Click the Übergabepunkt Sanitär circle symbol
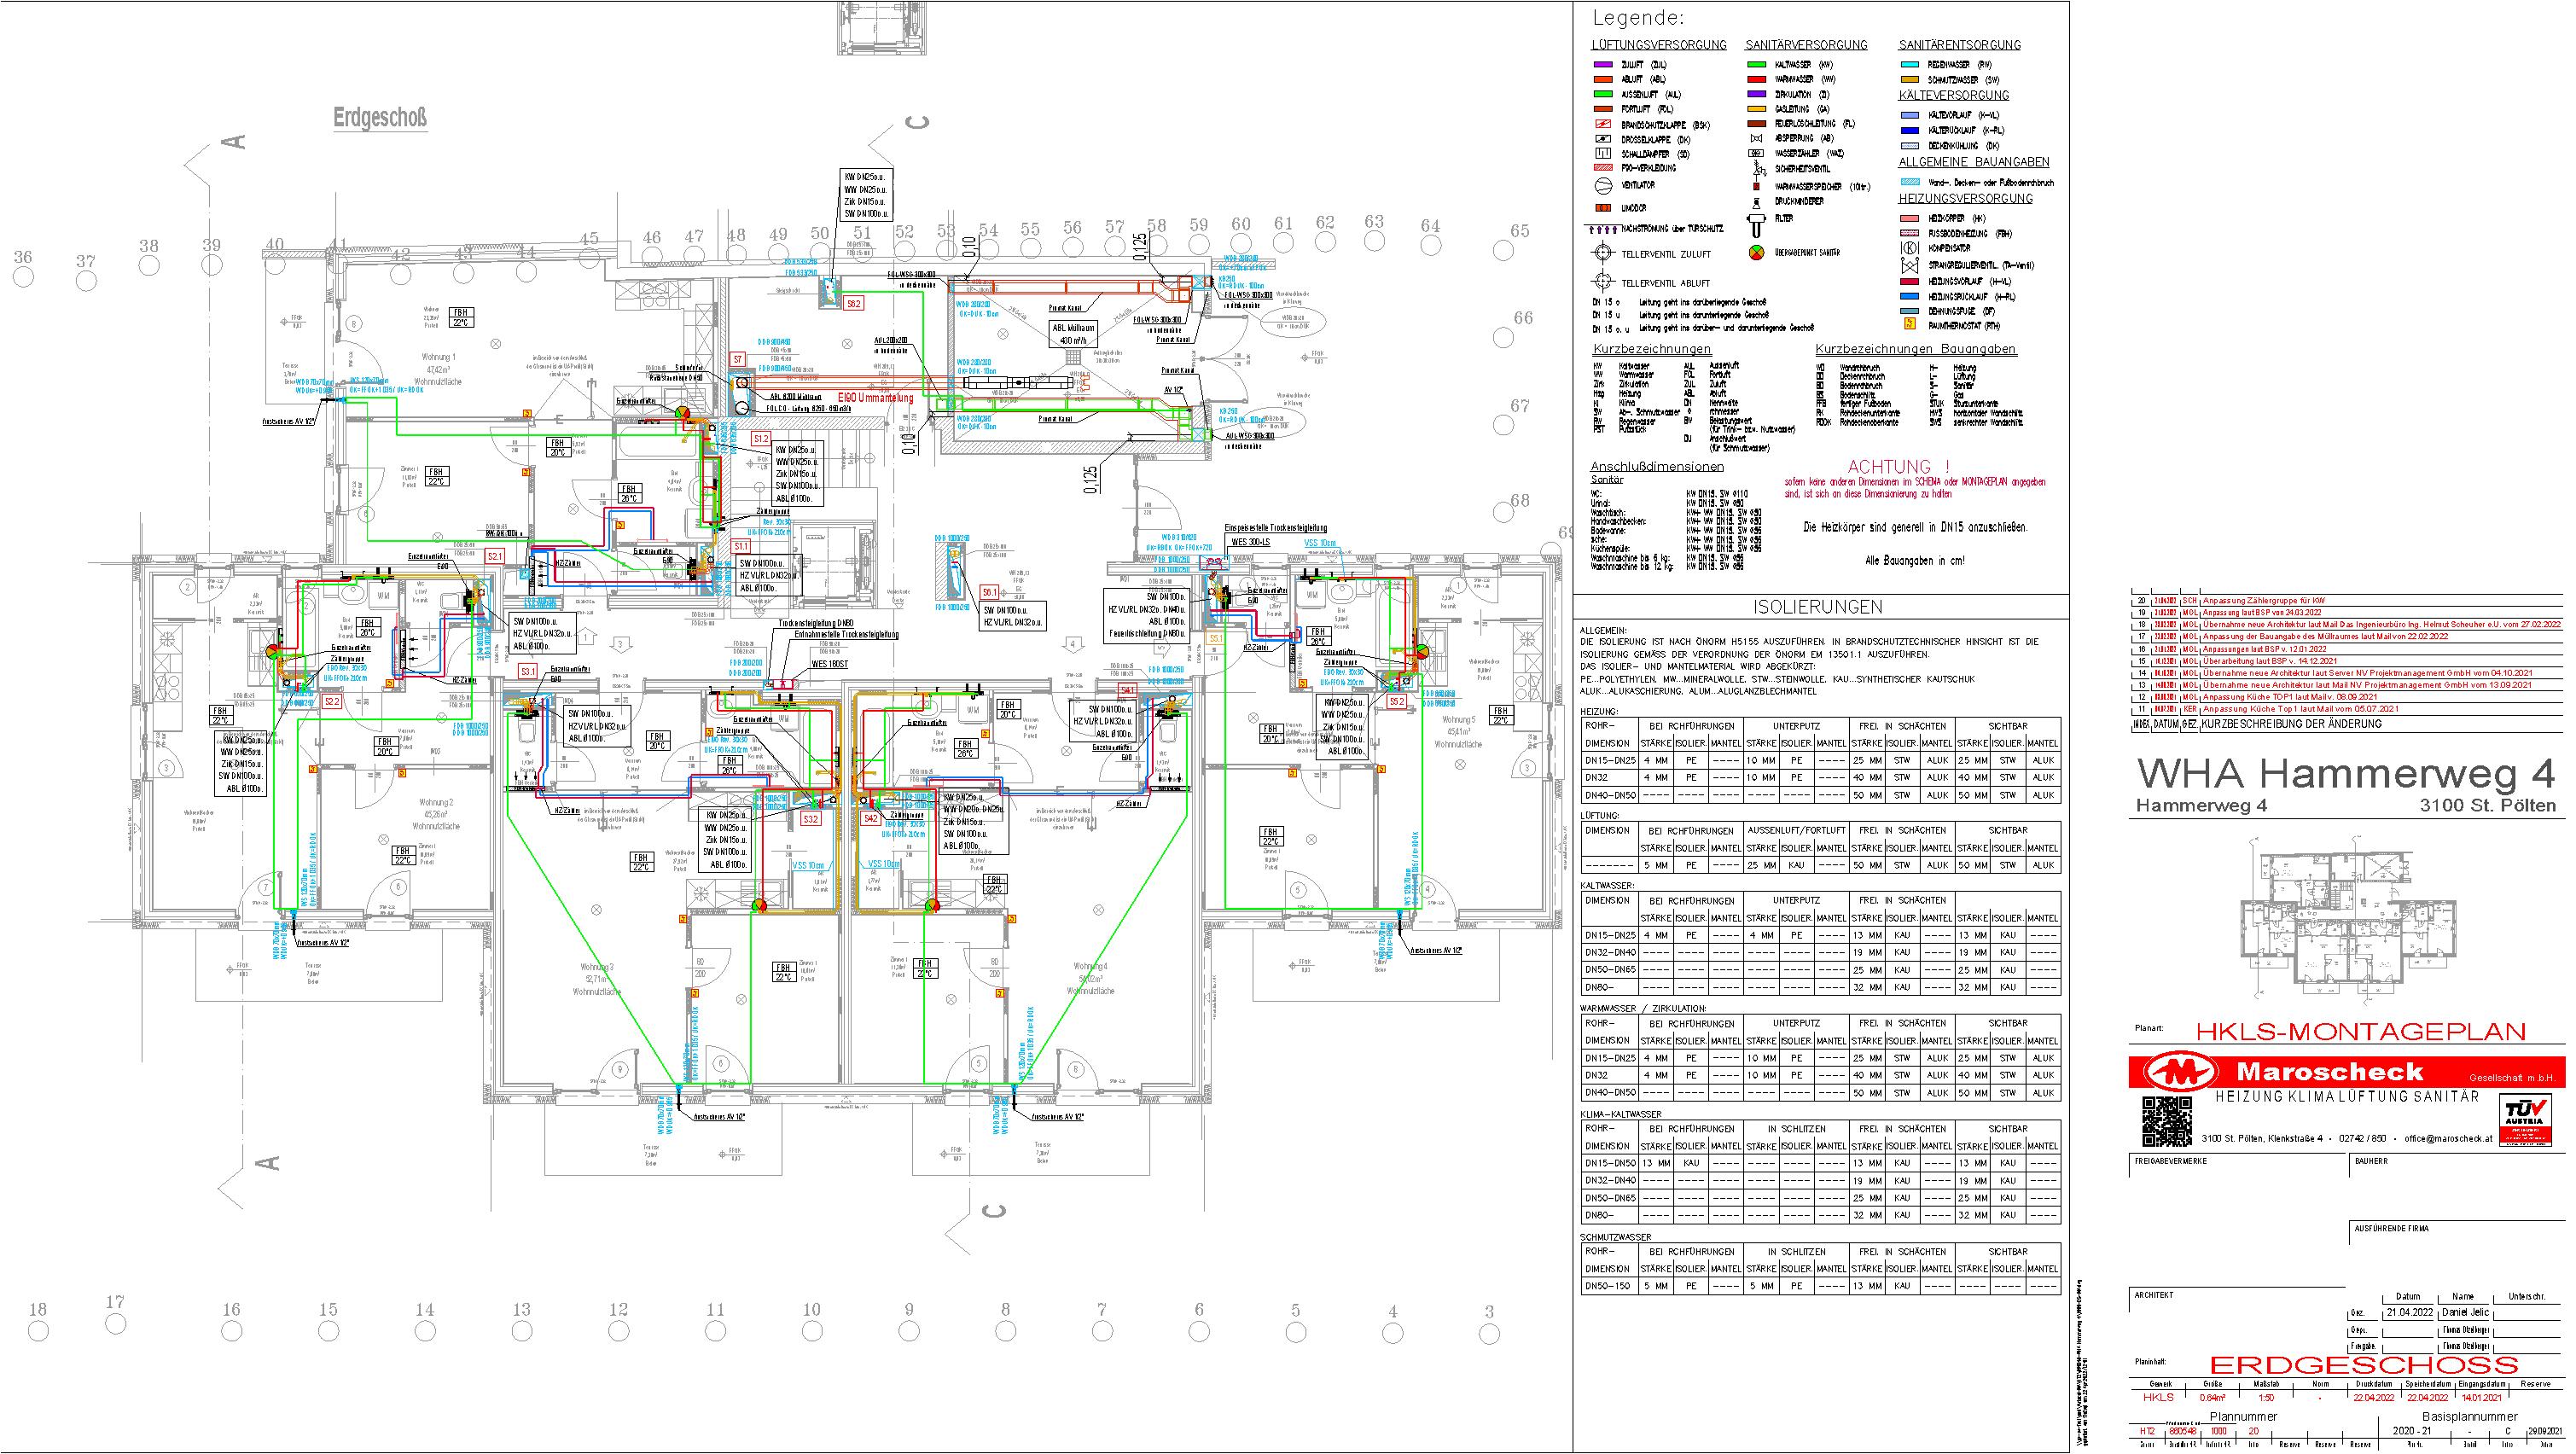The image size is (2576, 1454). pyautogui.click(x=1756, y=253)
